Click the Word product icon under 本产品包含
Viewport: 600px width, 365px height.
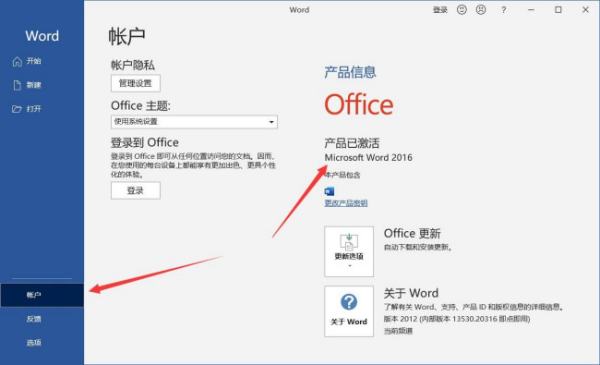point(329,191)
